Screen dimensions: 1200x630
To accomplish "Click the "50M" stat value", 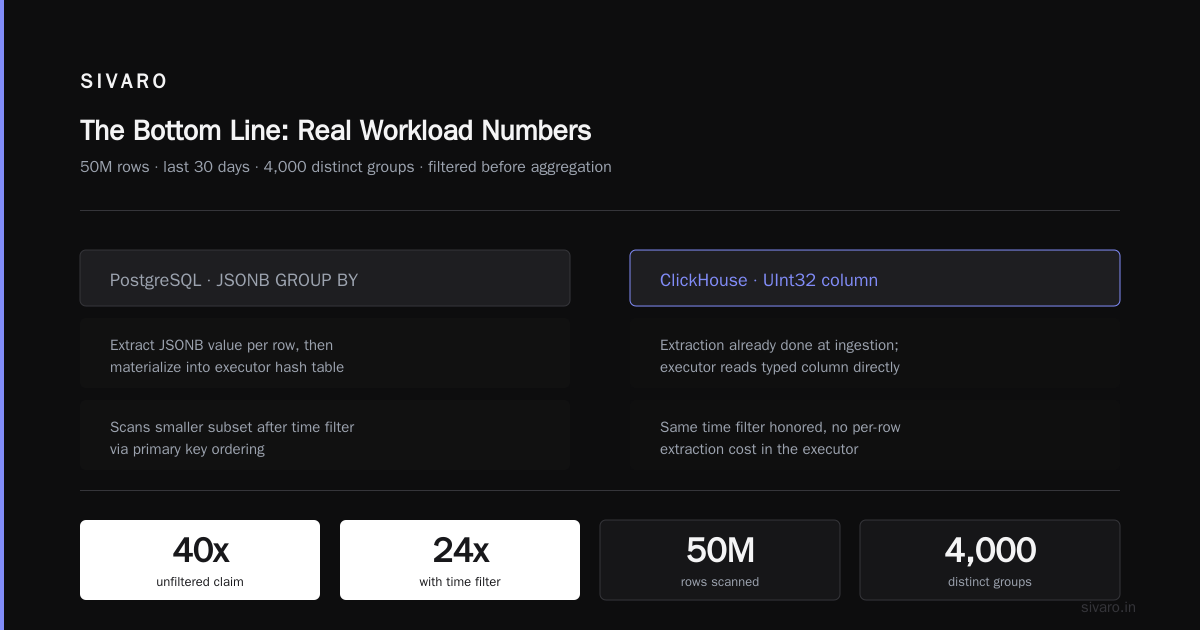I will (x=720, y=550).
